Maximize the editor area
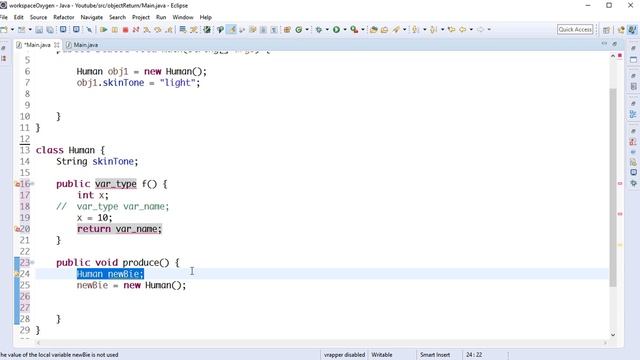The image size is (640, 360). pyautogui.click(x=614, y=43)
